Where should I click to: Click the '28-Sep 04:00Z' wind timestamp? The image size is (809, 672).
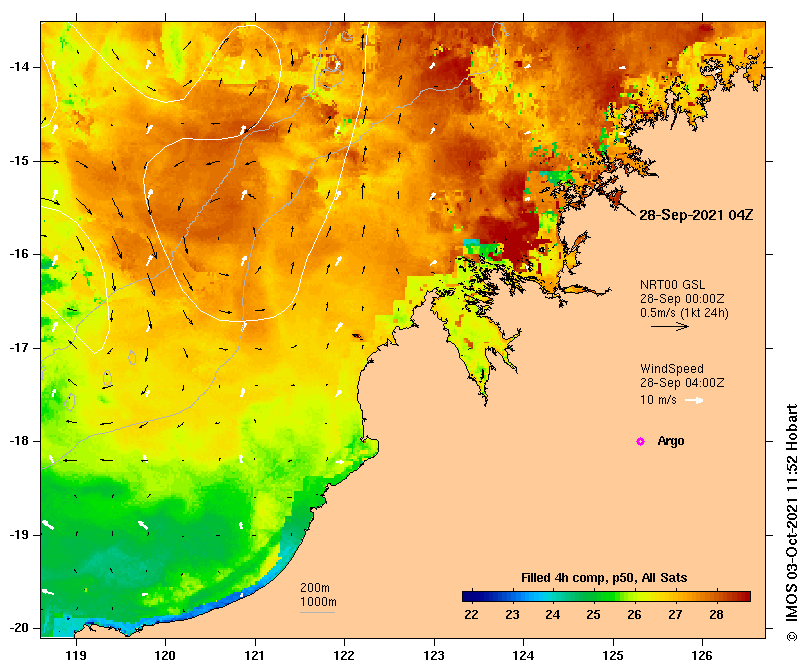point(682,383)
